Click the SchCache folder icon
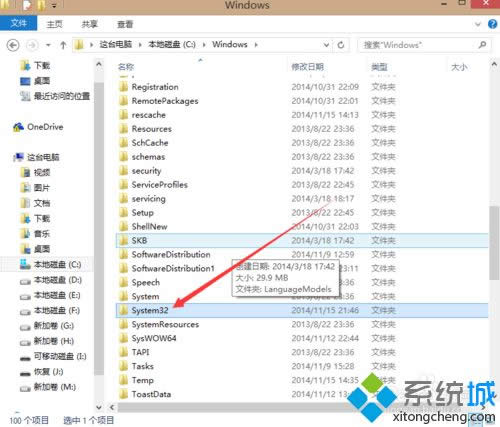The height and width of the screenshot is (427, 500). click(124, 143)
